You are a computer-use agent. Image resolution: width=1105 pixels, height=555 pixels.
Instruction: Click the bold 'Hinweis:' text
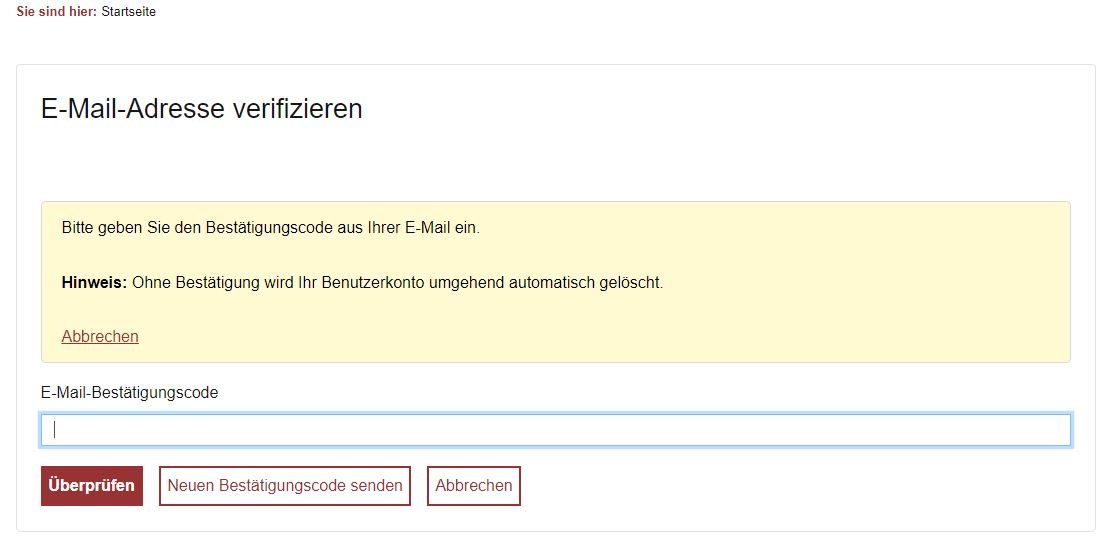[94, 282]
